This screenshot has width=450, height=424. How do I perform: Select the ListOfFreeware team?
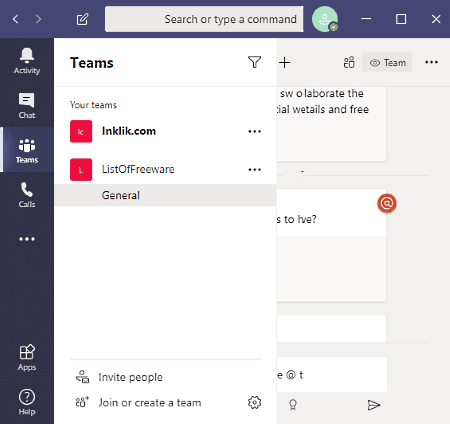(x=165, y=169)
